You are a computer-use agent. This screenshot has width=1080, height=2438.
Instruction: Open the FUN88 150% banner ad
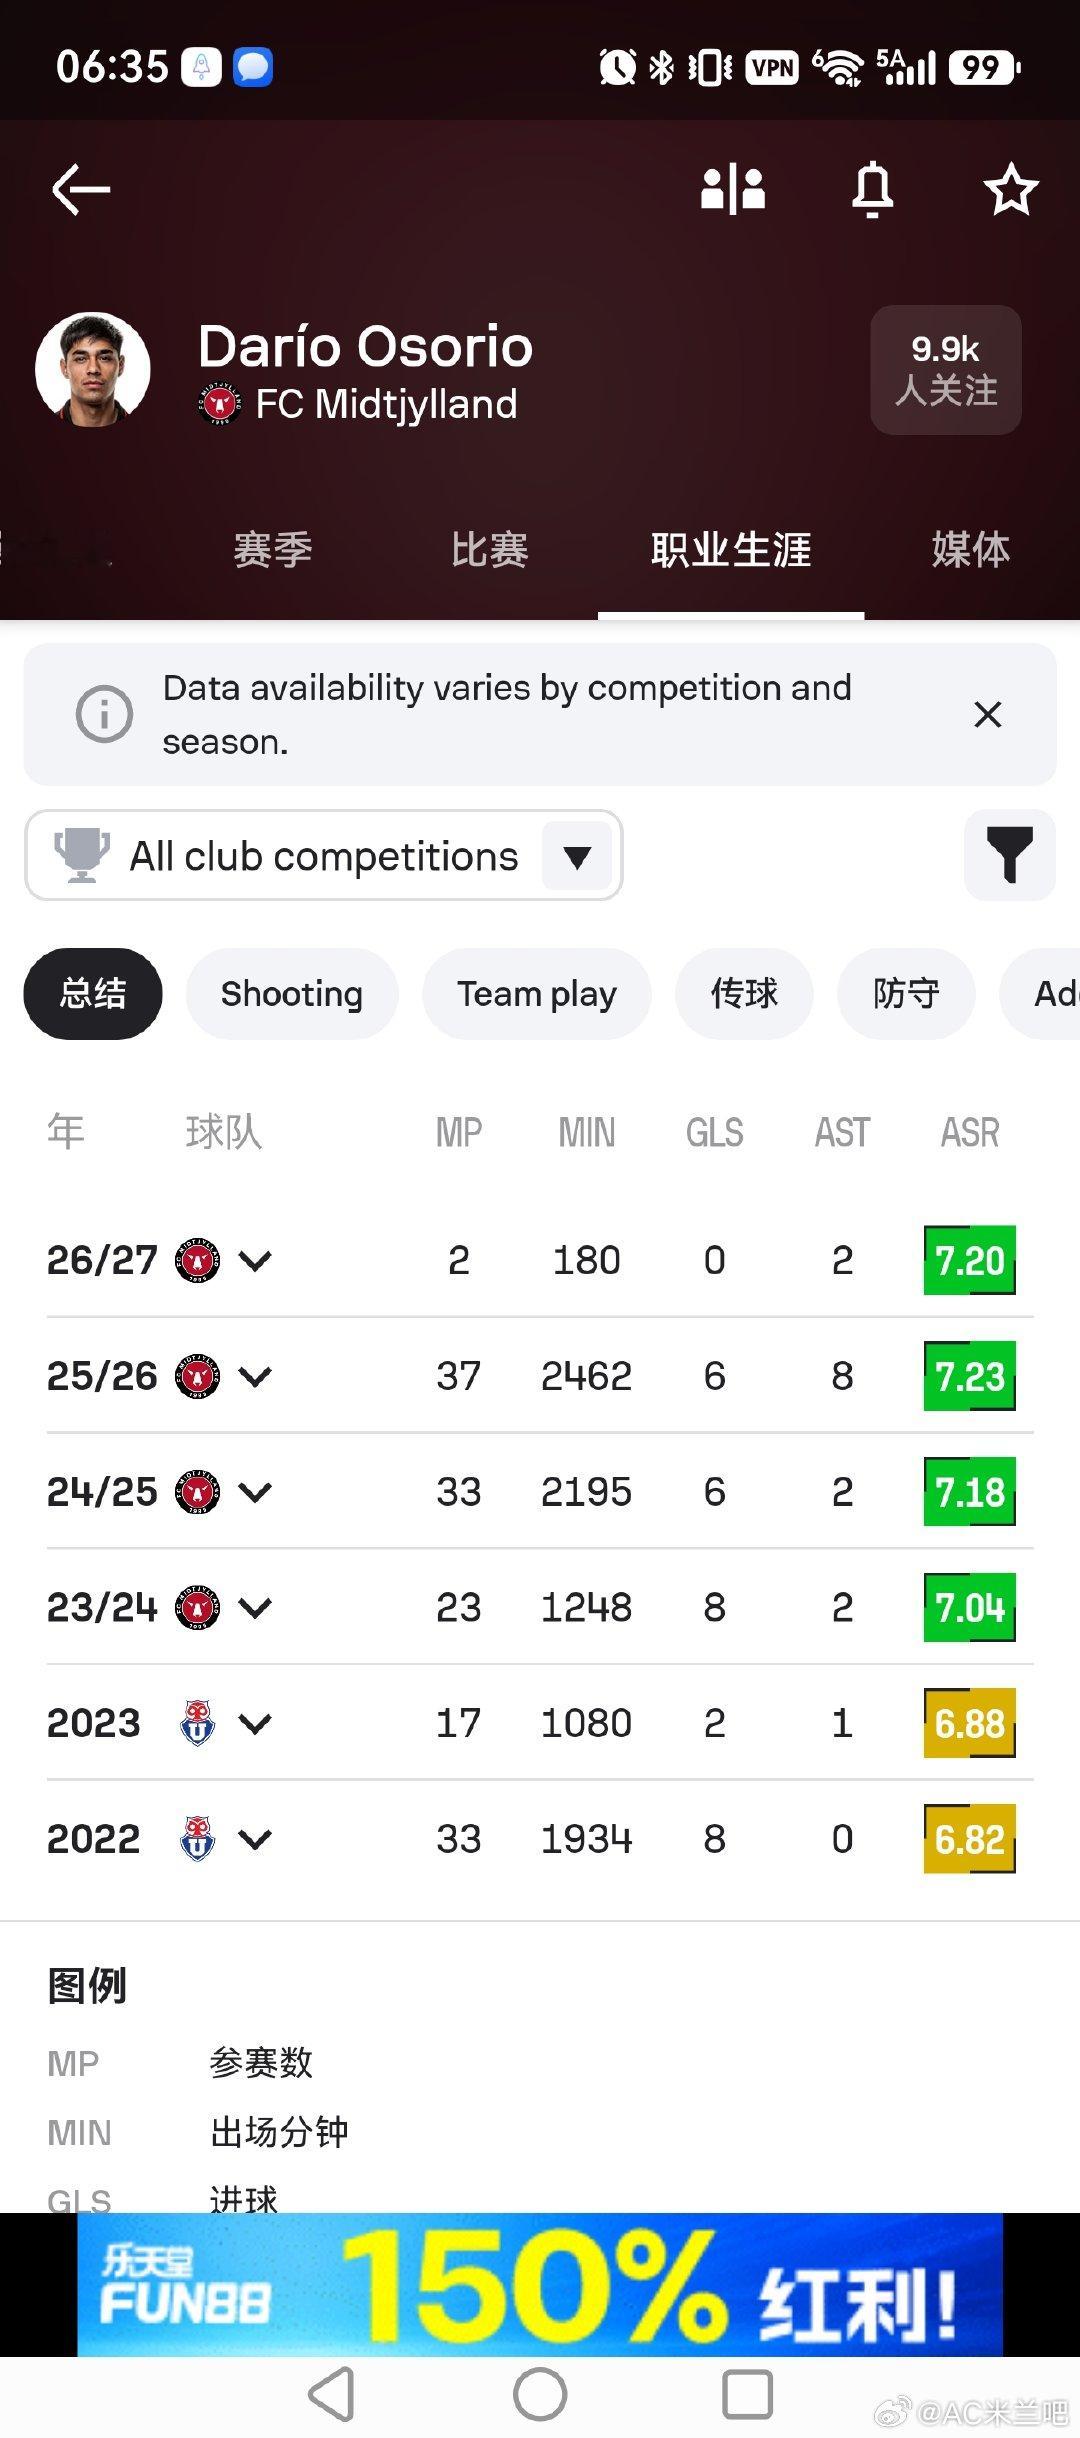pyautogui.click(x=540, y=2285)
